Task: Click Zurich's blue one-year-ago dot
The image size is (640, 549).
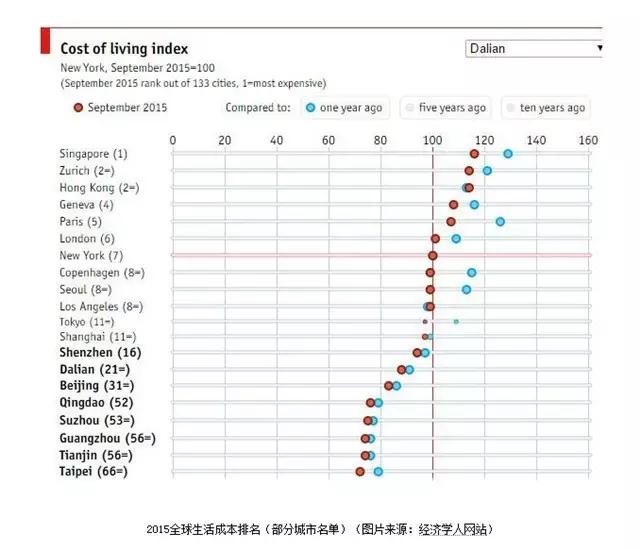Action: pos(487,171)
